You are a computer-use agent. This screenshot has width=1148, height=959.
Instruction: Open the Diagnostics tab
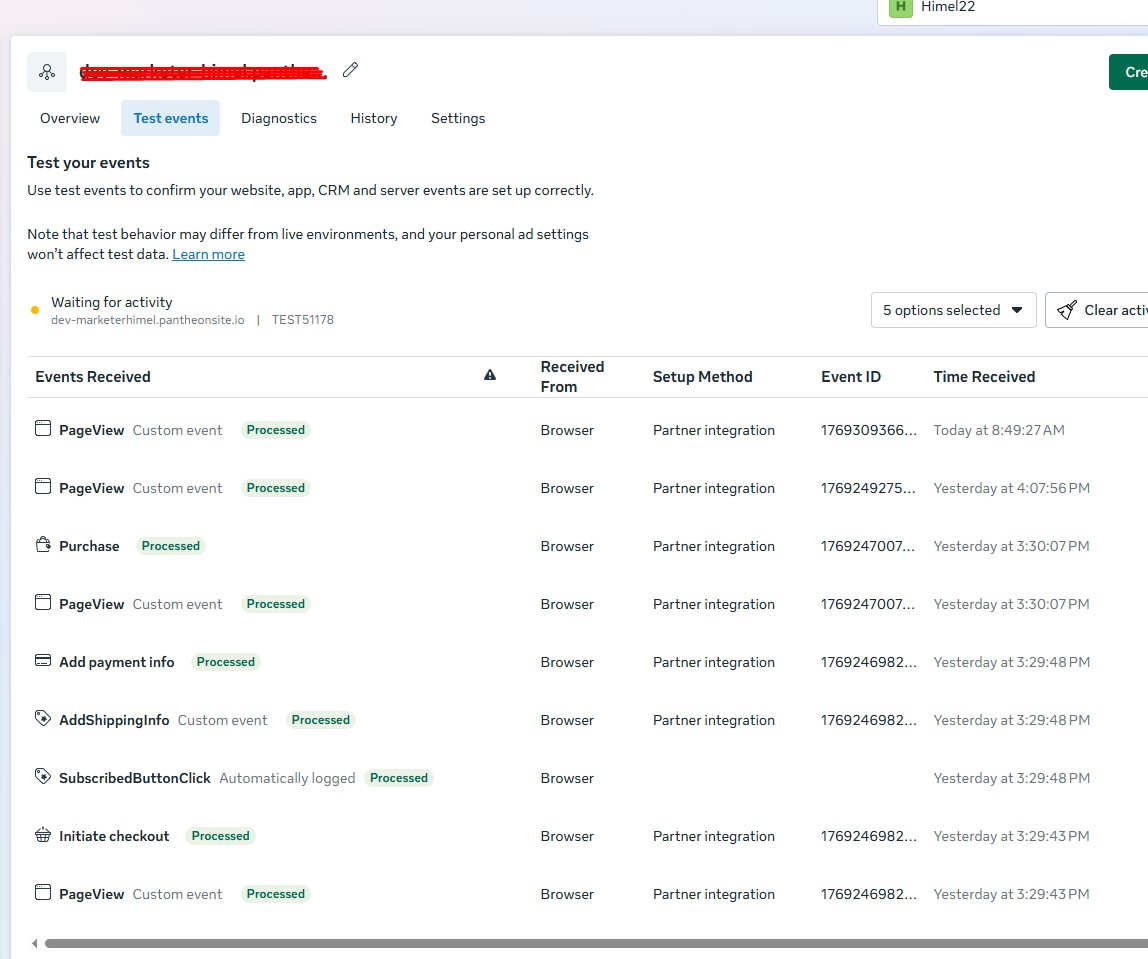pyautogui.click(x=278, y=118)
